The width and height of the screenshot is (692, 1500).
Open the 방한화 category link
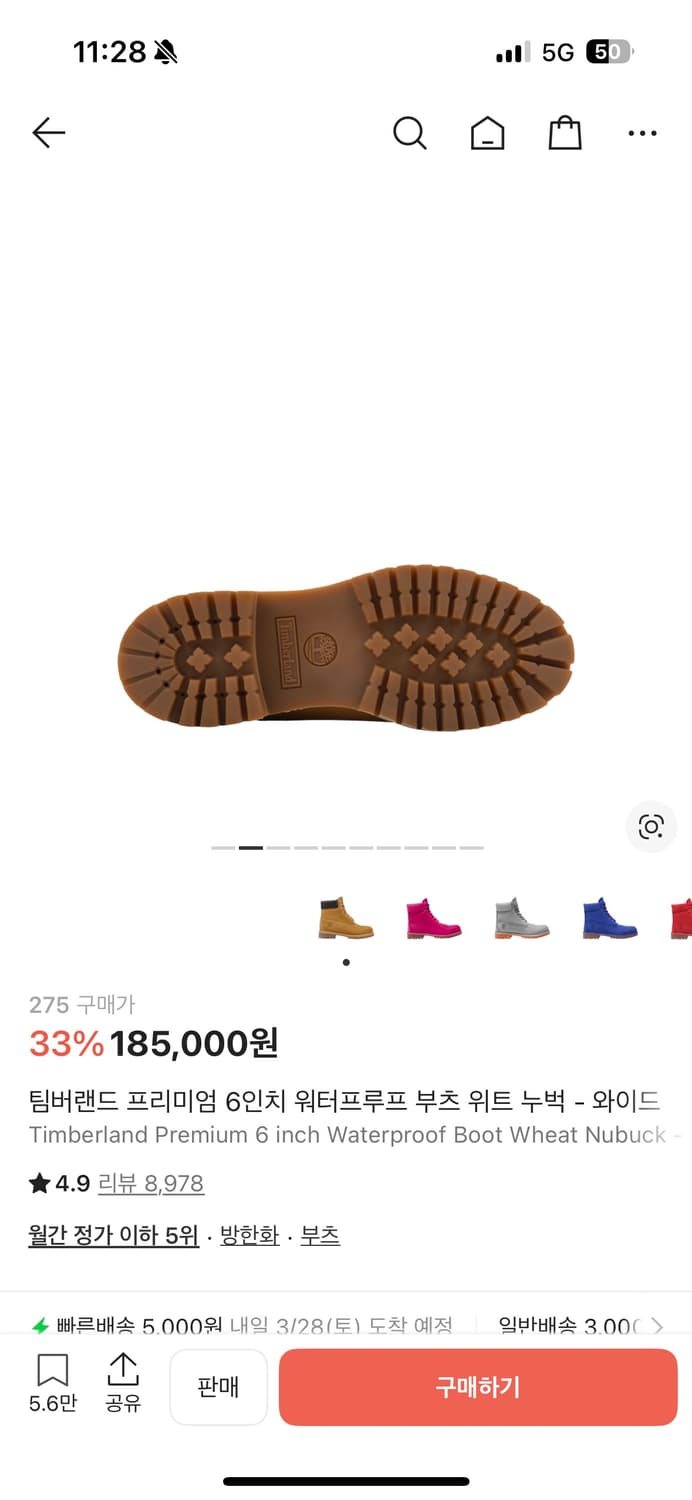pos(250,1236)
